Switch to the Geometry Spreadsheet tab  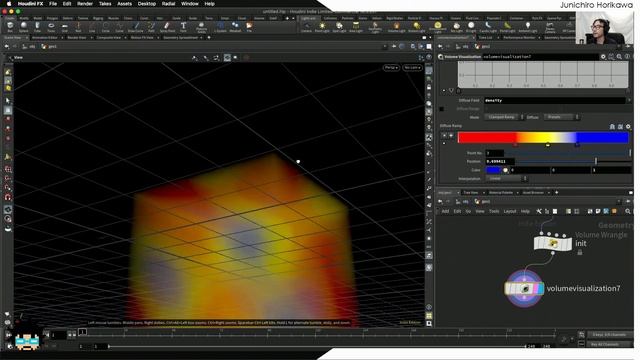tap(180, 38)
